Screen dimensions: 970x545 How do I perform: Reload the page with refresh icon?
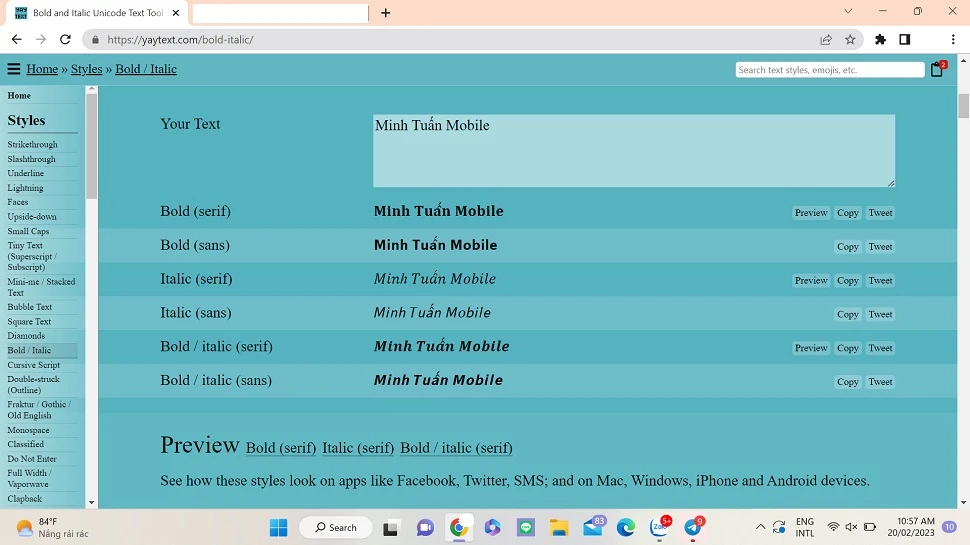65,40
